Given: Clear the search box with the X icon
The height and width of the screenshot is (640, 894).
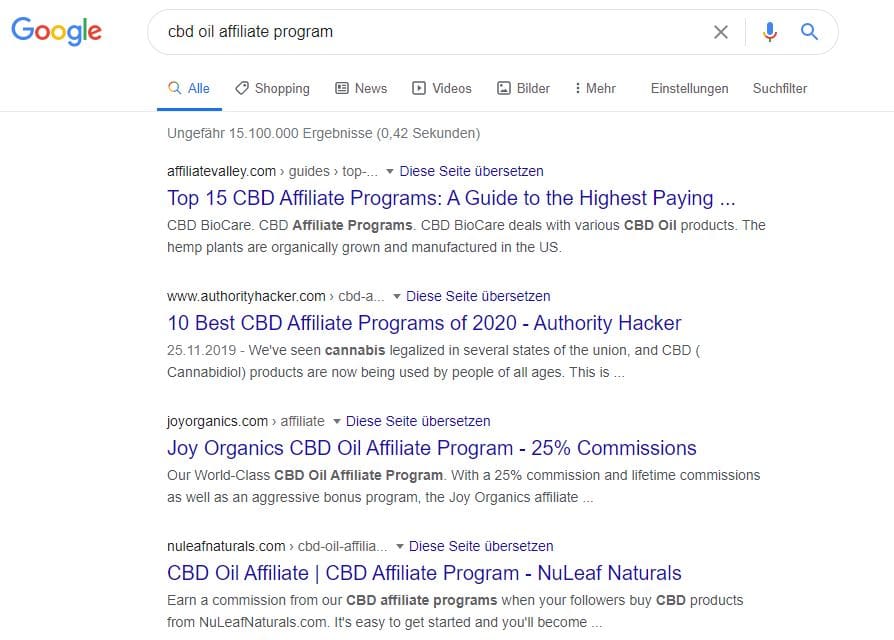Looking at the screenshot, I should tap(720, 32).
